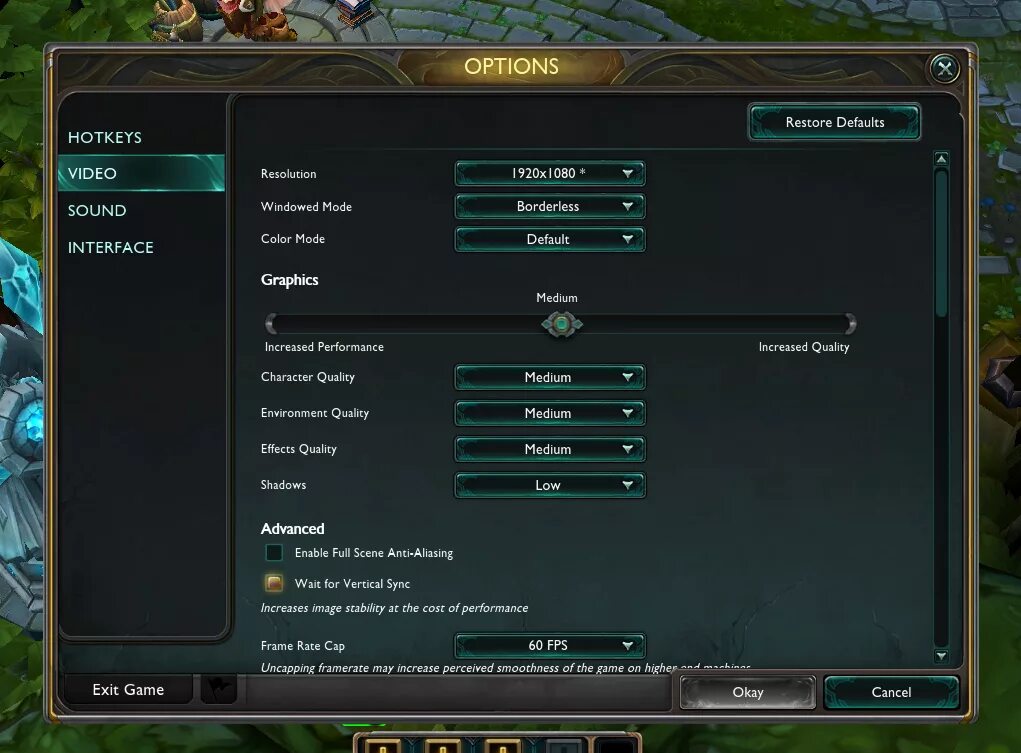The image size is (1021, 753).
Task: Expand the Character Quality dropdown
Action: pos(550,377)
